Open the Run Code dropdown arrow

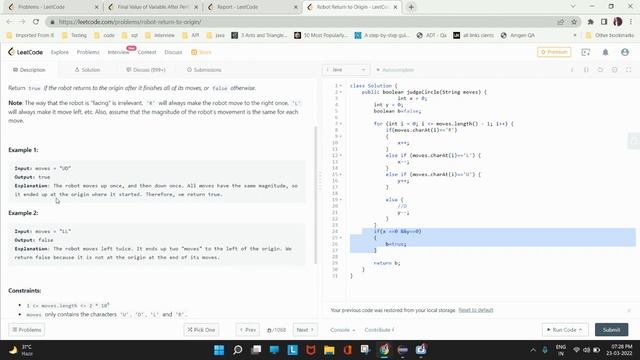pyautogui.click(x=580, y=329)
